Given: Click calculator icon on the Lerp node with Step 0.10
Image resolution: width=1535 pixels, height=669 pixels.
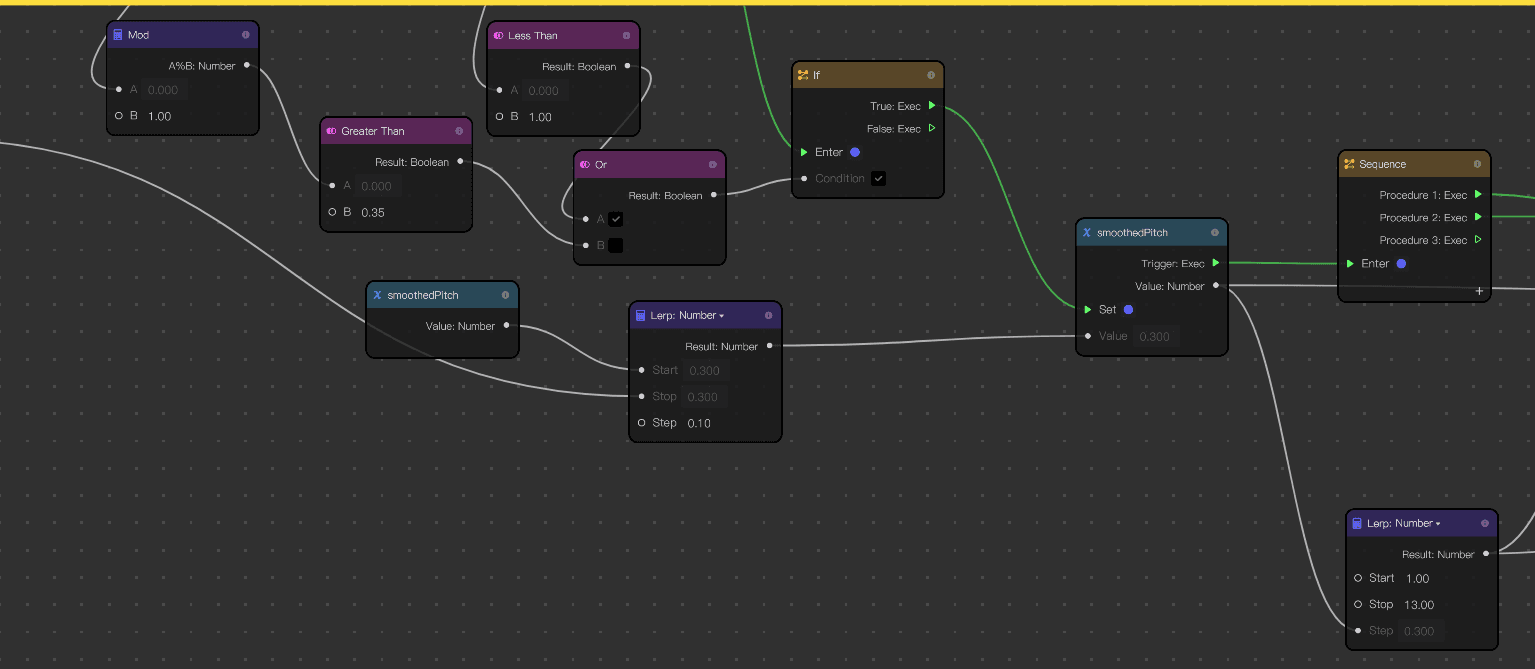Looking at the screenshot, I should [x=641, y=315].
